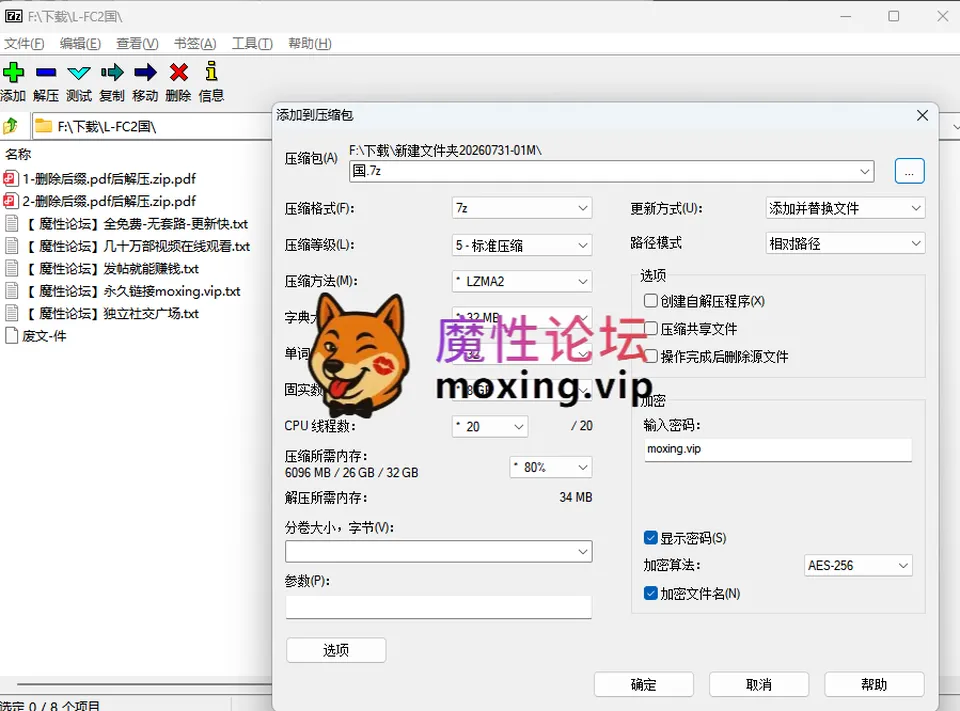Click the OK (确定) button
The height and width of the screenshot is (711, 960).
[x=643, y=685]
